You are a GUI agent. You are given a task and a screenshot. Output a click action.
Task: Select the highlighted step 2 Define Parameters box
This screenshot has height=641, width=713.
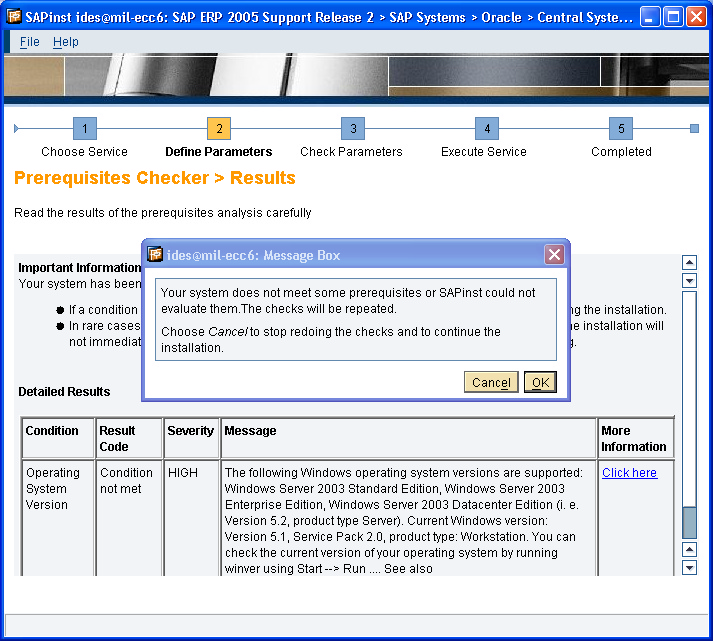tap(219, 129)
